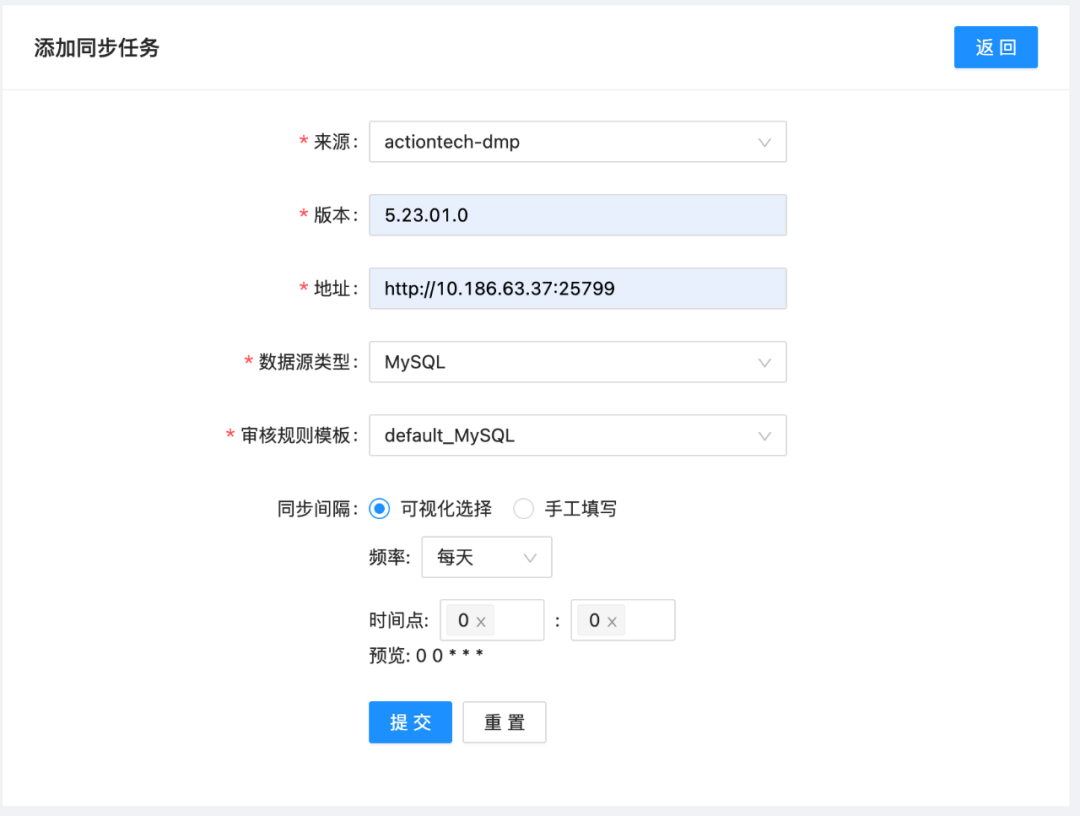This screenshot has height=816, width=1080.
Task: Click inside the hour 时间点 selection box
Action: 518,620
